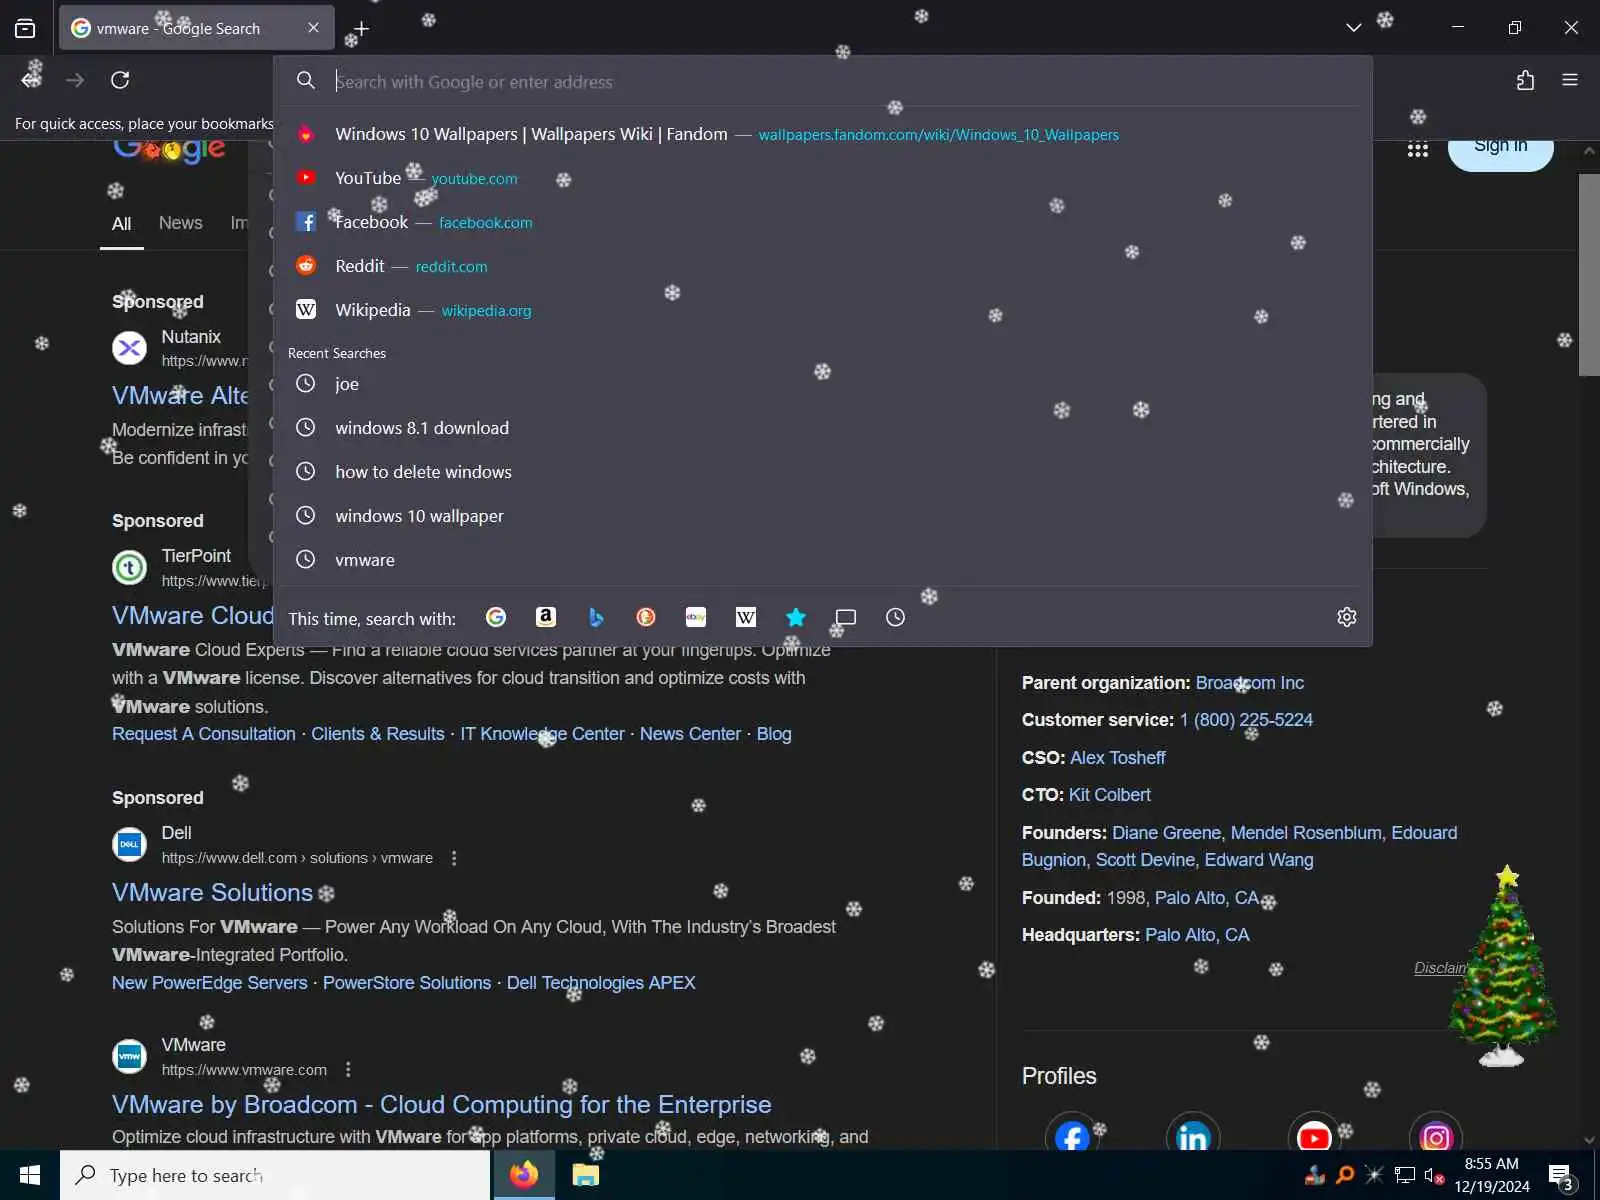Select Wikipedia suggestion in address dropdown

pos(822,310)
